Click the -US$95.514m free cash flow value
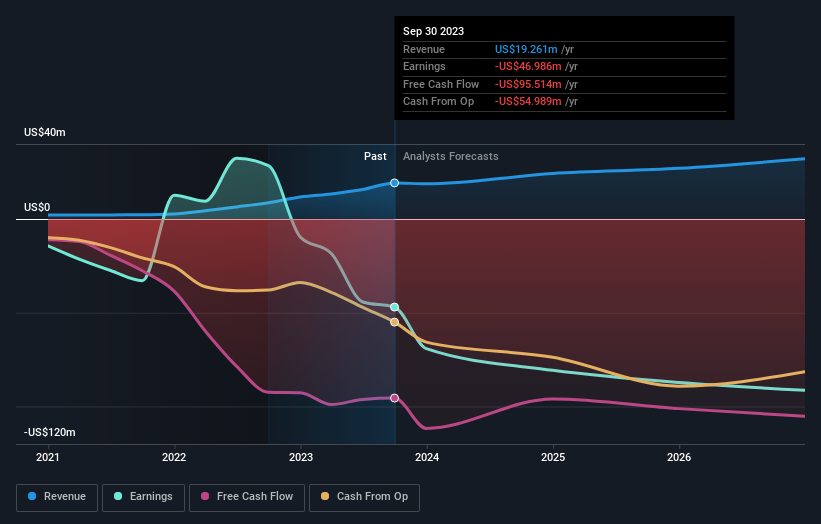The image size is (821, 524). (528, 84)
